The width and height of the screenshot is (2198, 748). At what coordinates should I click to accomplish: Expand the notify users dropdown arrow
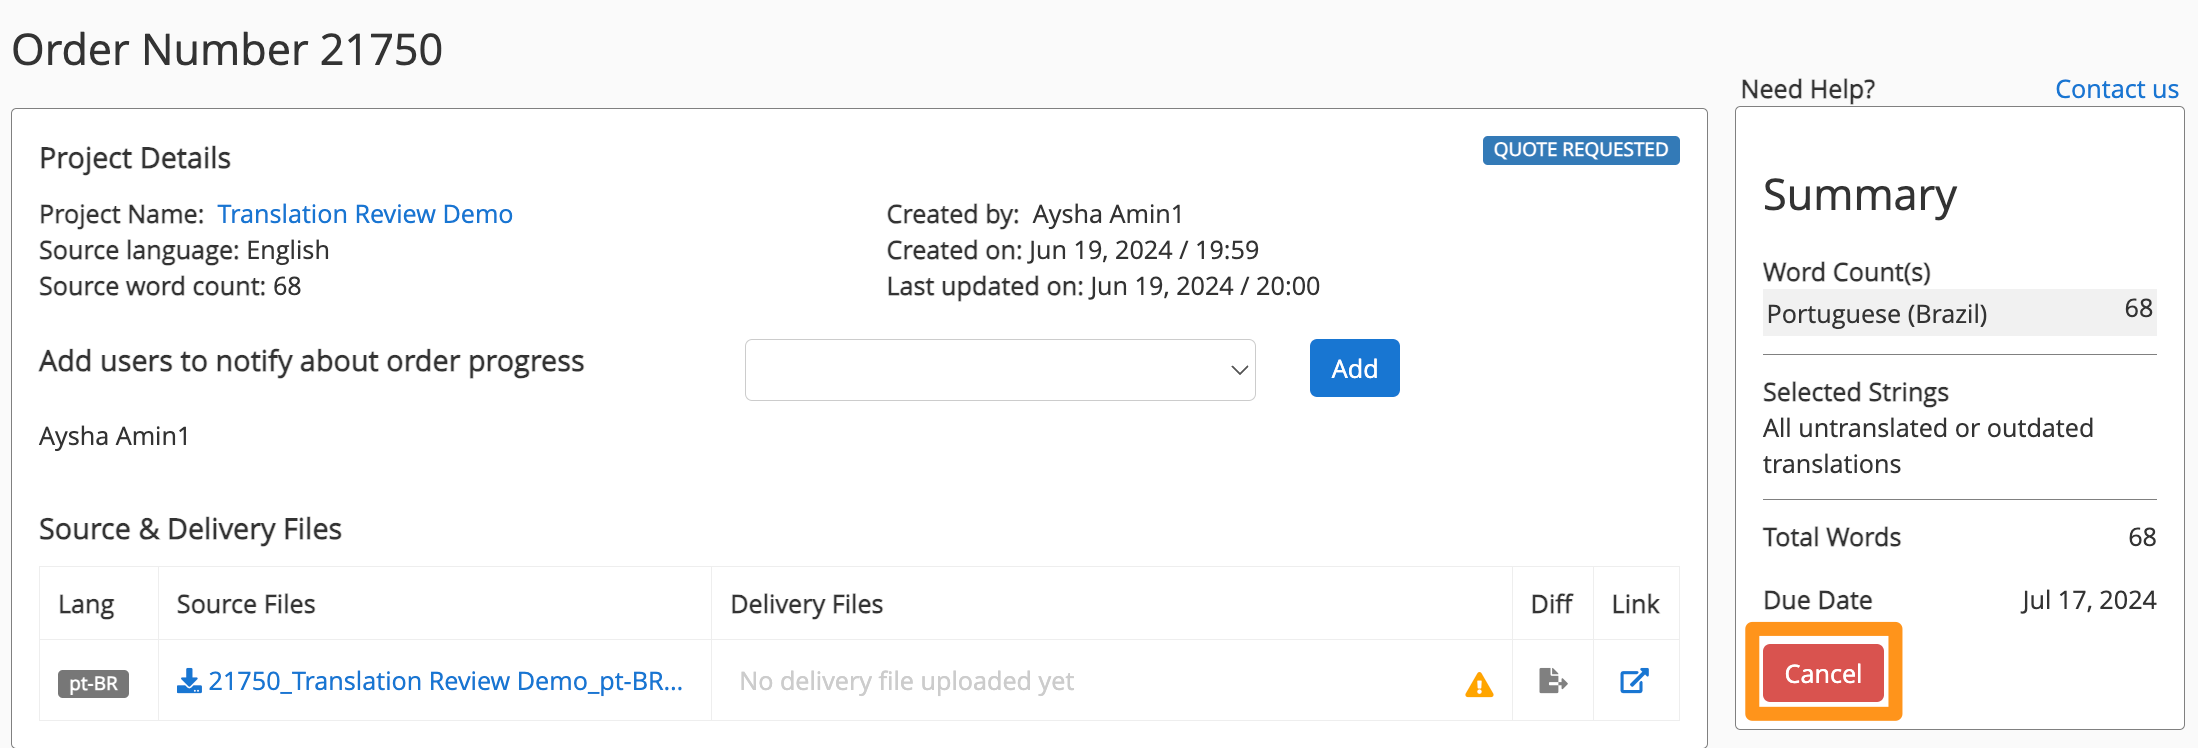[1239, 370]
